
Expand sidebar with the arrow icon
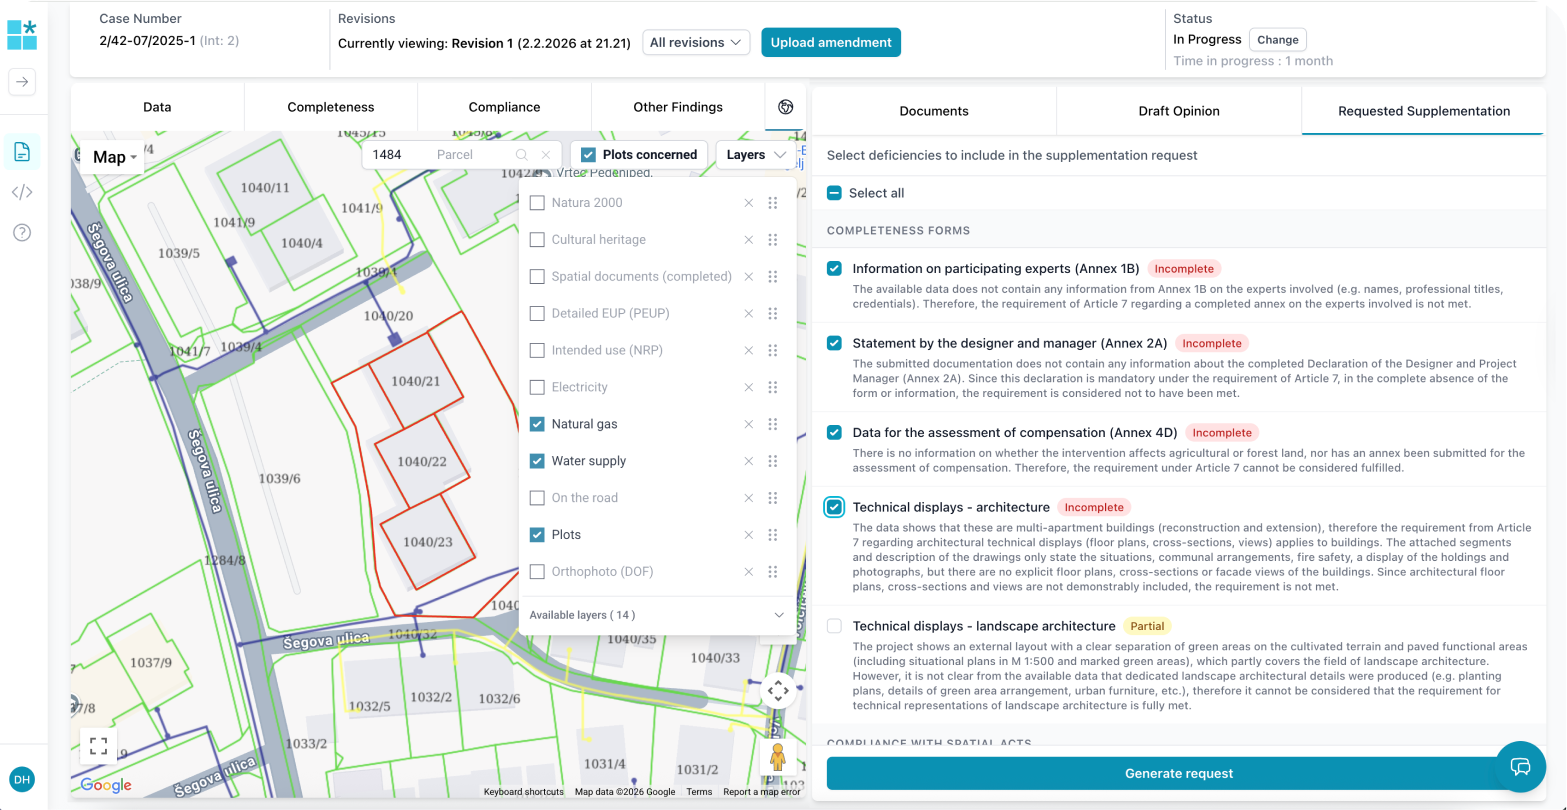click(22, 82)
